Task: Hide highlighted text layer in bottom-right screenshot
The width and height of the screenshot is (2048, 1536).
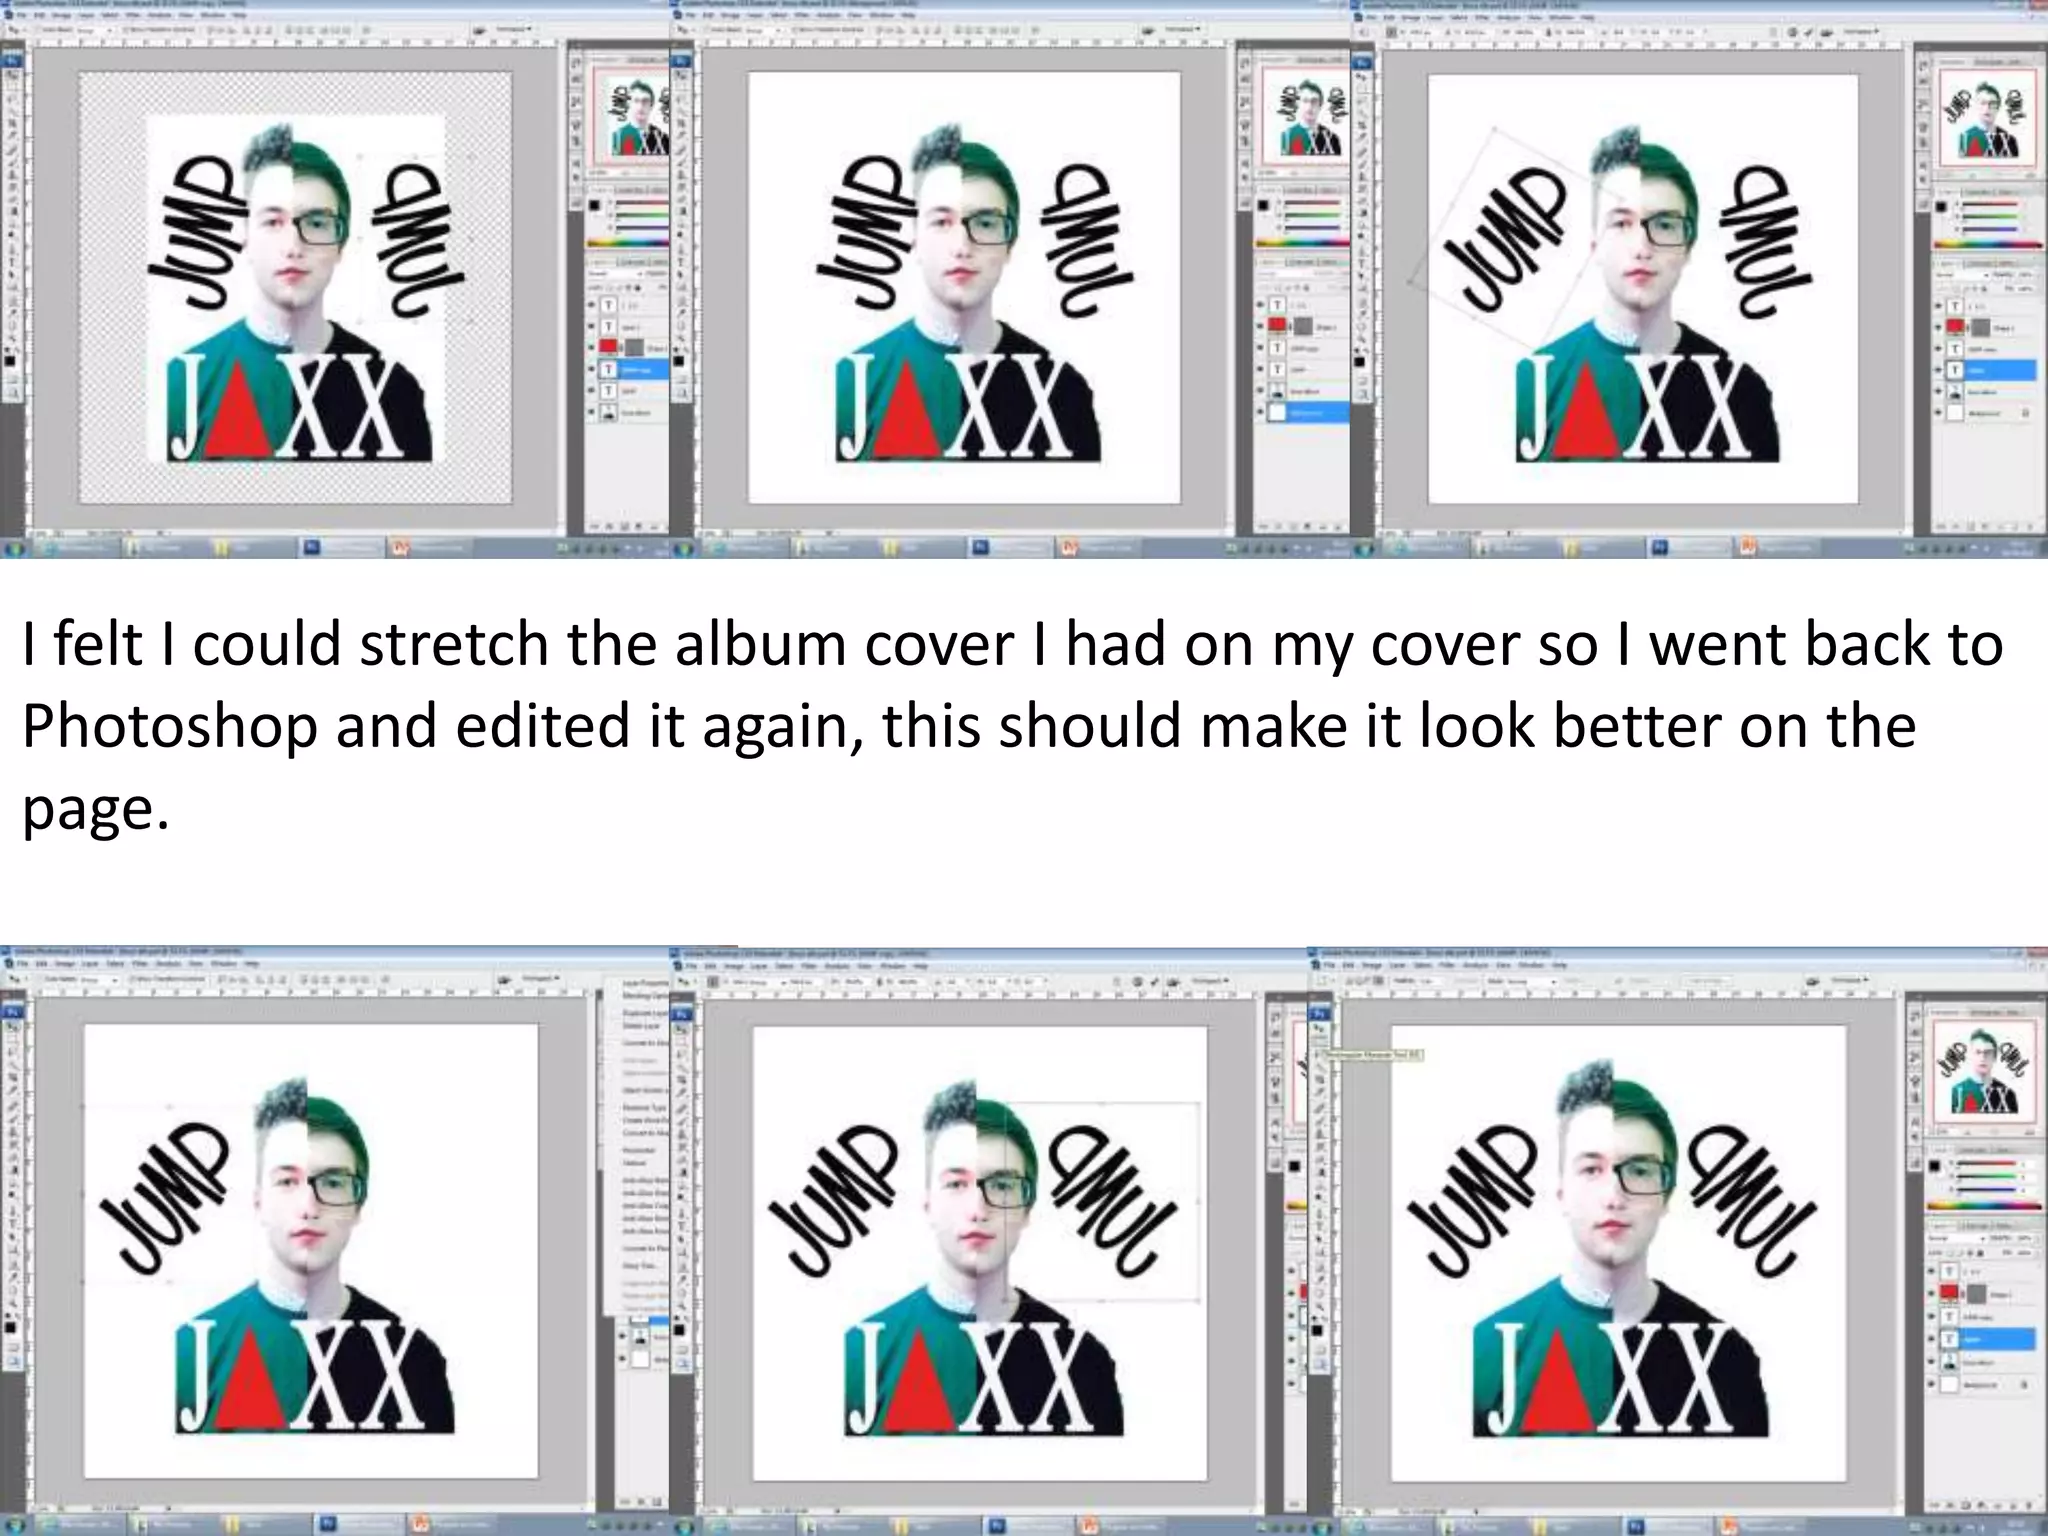Action: (1932, 1339)
